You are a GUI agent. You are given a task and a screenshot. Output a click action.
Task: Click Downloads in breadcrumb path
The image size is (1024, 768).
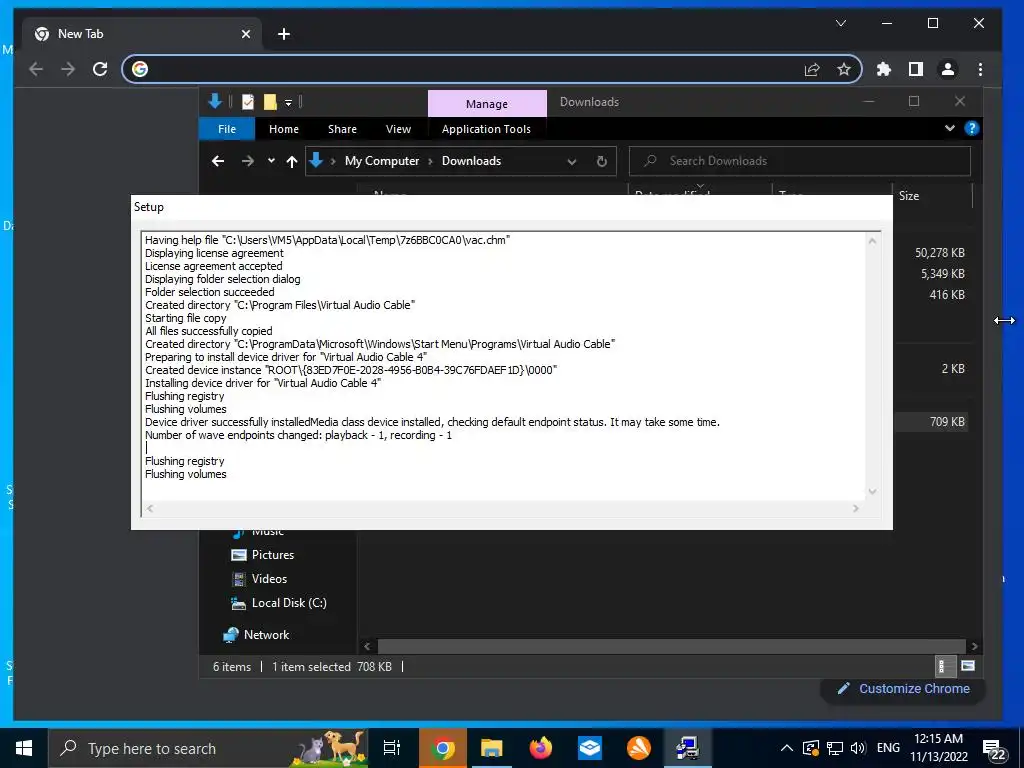tap(472, 161)
